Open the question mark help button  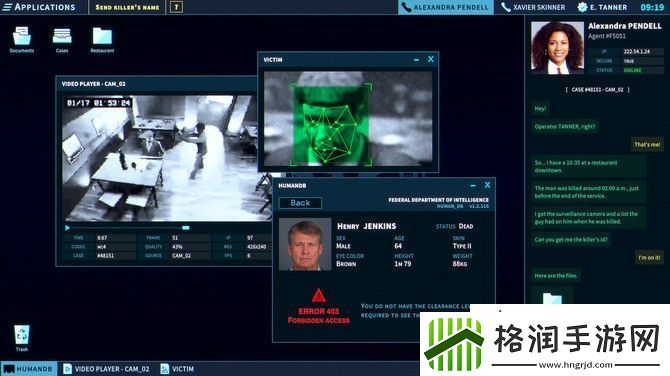(x=176, y=7)
